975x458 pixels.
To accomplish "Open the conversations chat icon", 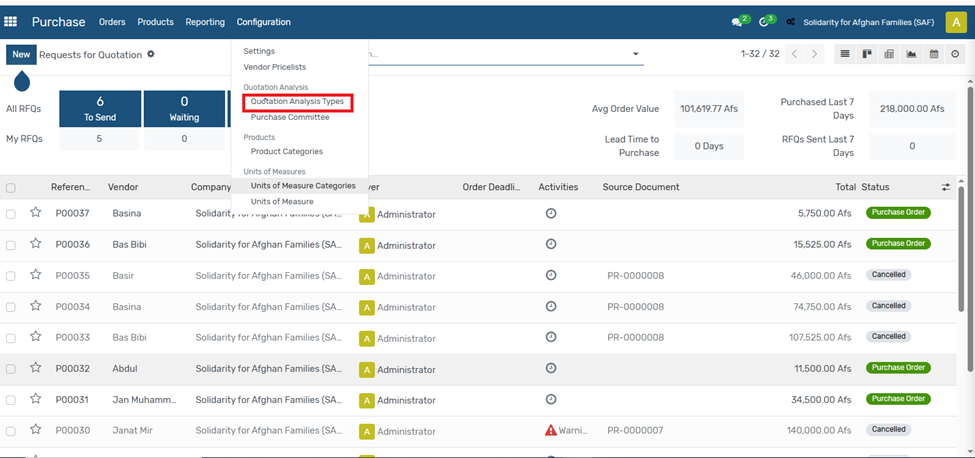I will coord(737,22).
